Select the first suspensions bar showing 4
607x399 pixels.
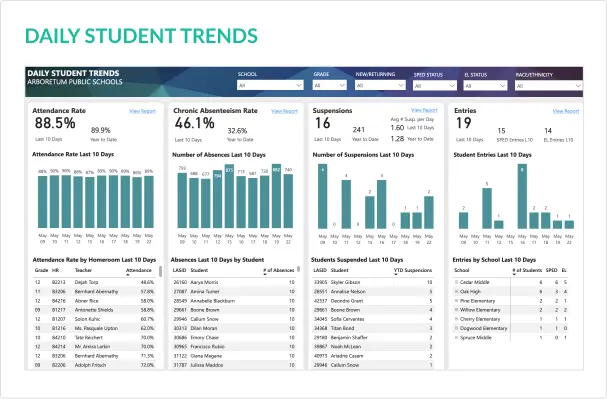click(322, 196)
